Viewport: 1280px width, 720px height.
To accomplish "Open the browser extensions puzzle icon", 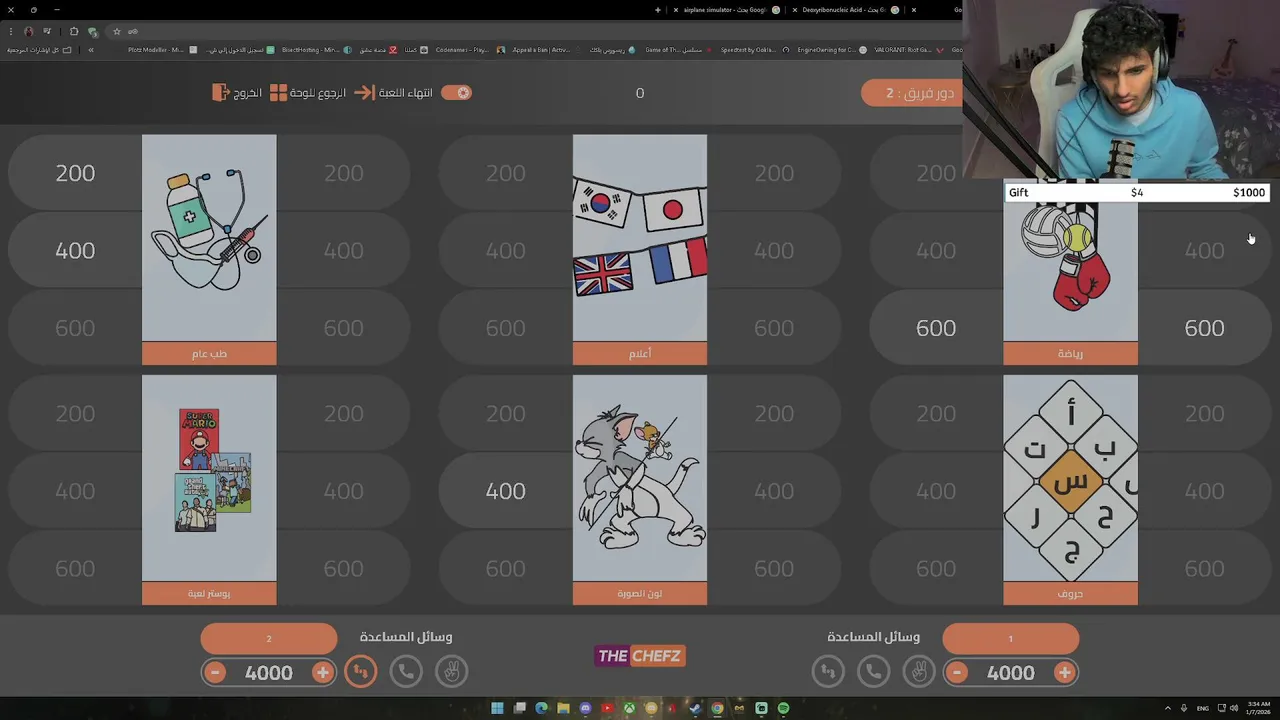I will 73,31.
